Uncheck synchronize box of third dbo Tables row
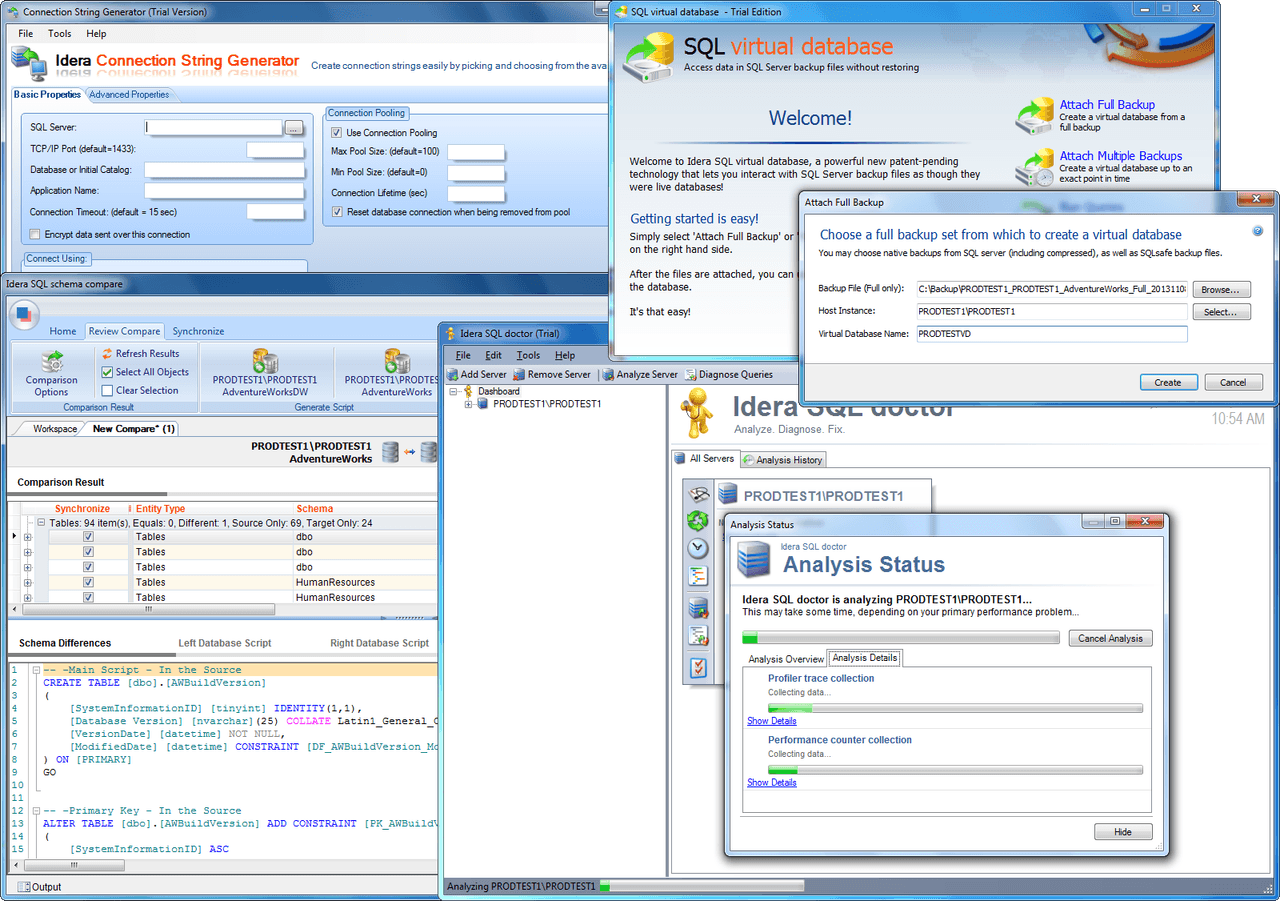The width and height of the screenshot is (1280, 901). (88, 567)
